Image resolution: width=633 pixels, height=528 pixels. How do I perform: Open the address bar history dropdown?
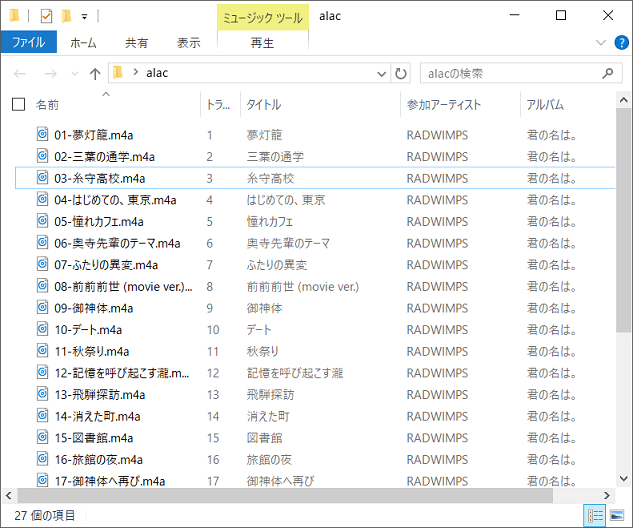coord(381,73)
